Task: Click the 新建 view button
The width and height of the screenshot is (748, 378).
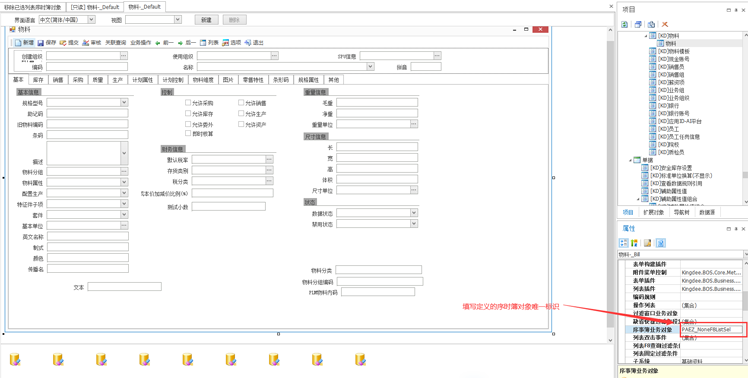Action: [206, 20]
